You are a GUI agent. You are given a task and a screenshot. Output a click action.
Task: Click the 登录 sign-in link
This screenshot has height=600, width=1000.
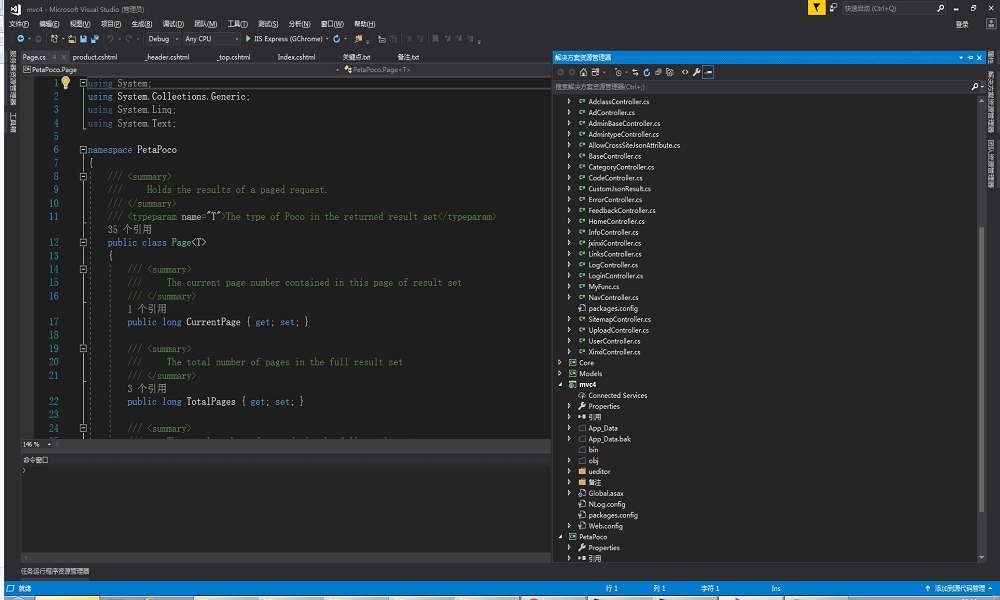point(962,24)
